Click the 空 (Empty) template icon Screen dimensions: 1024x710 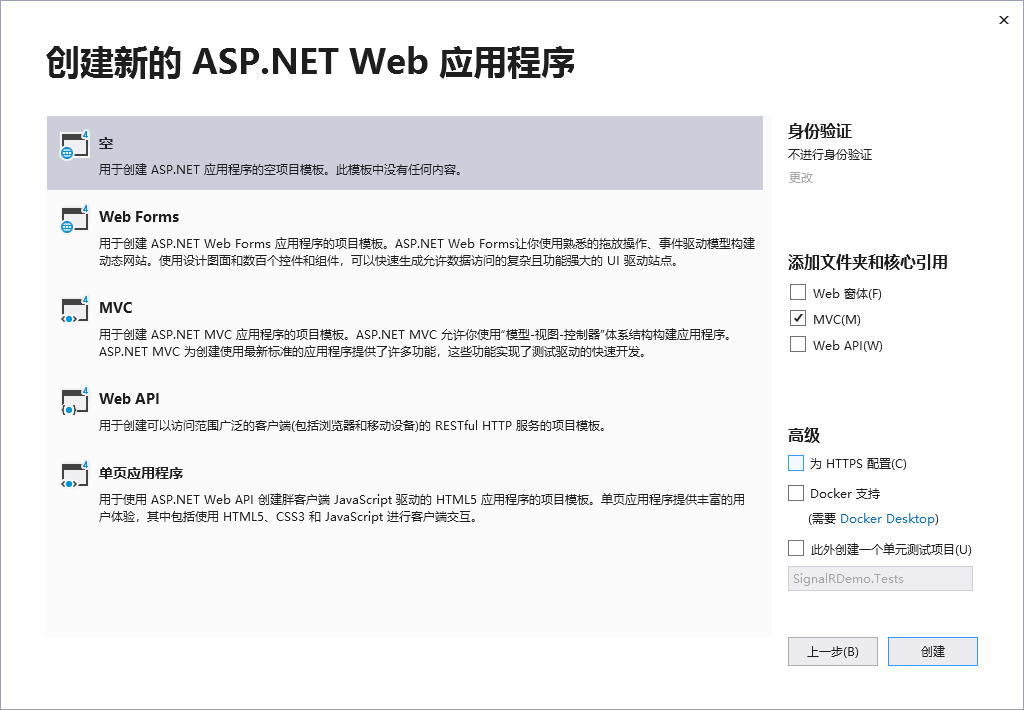click(x=74, y=144)
